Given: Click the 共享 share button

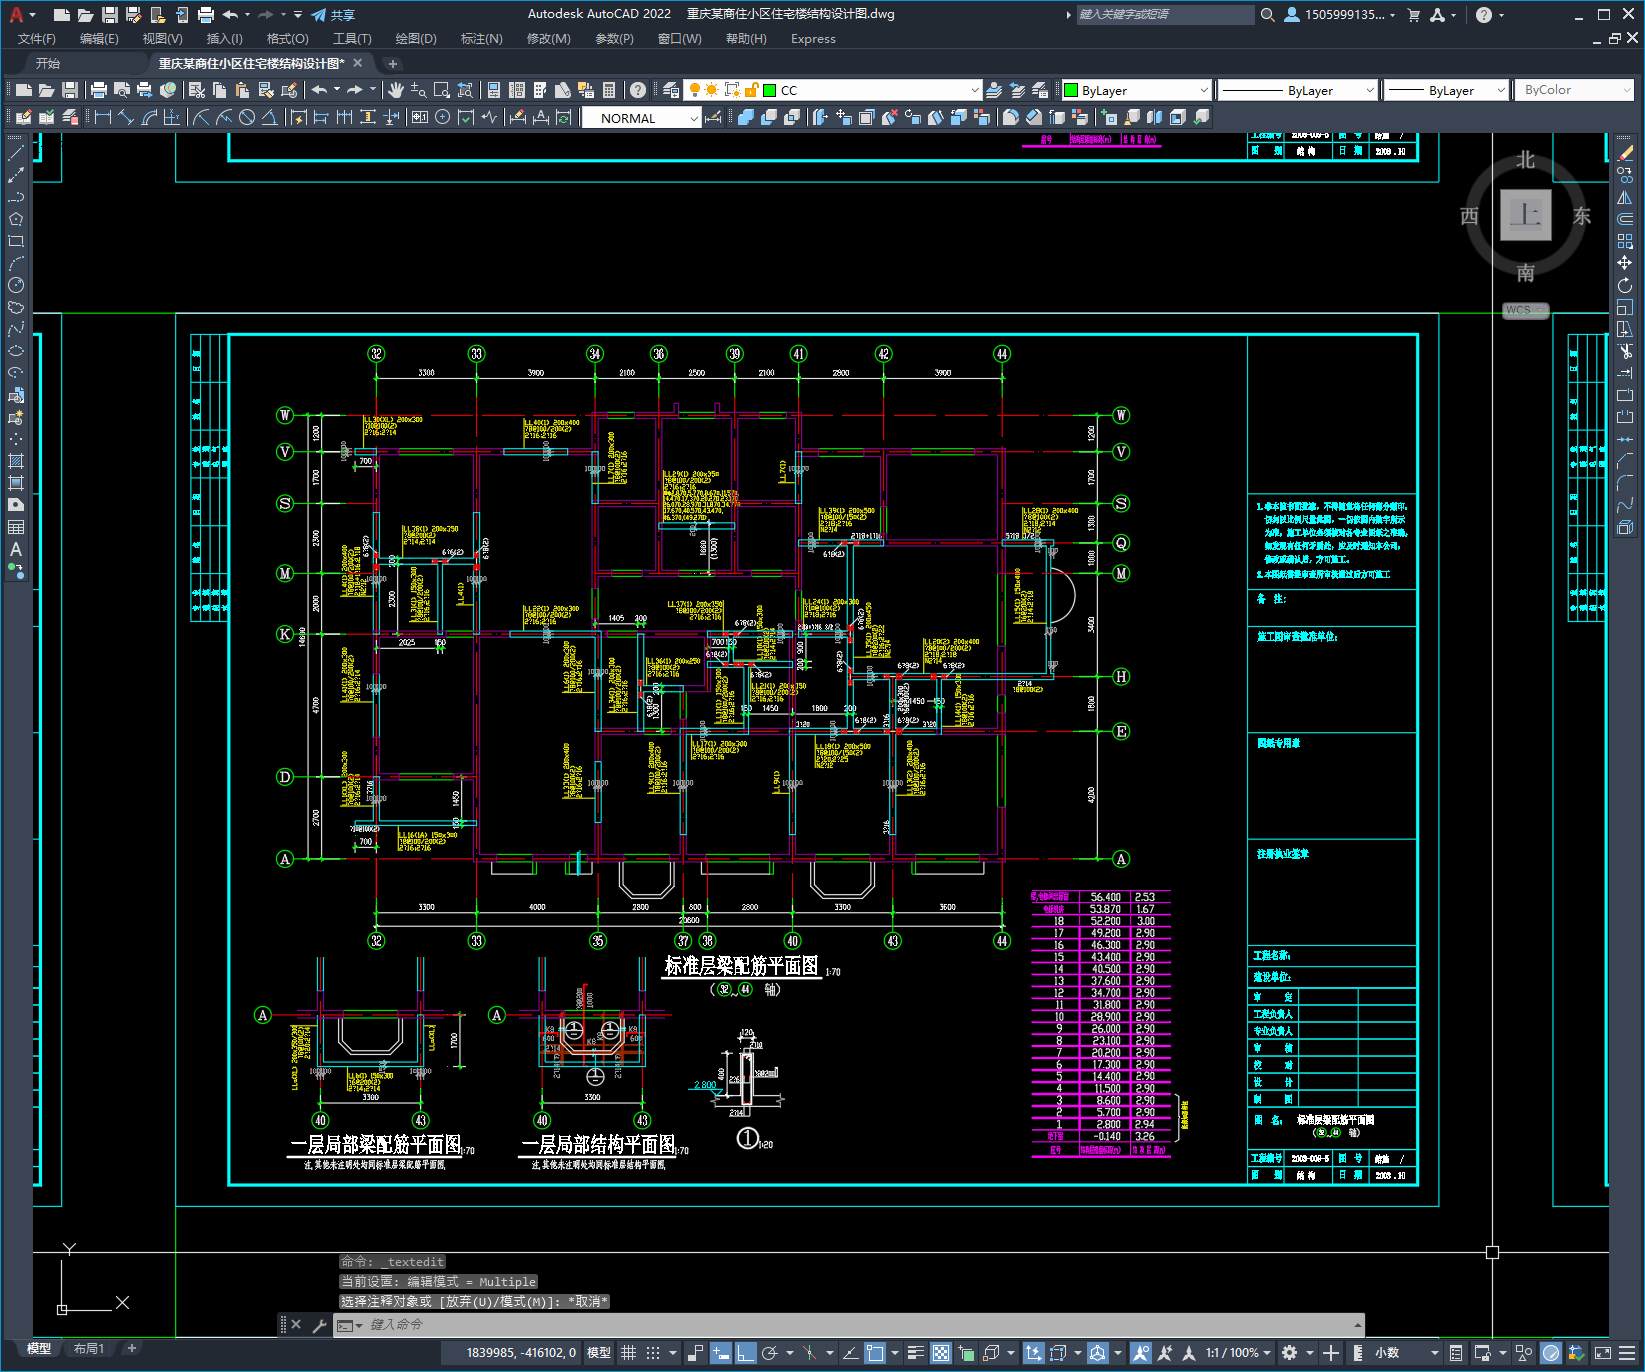Looking at the screenshot, I should pyautogui.click(x=333, y=15).
